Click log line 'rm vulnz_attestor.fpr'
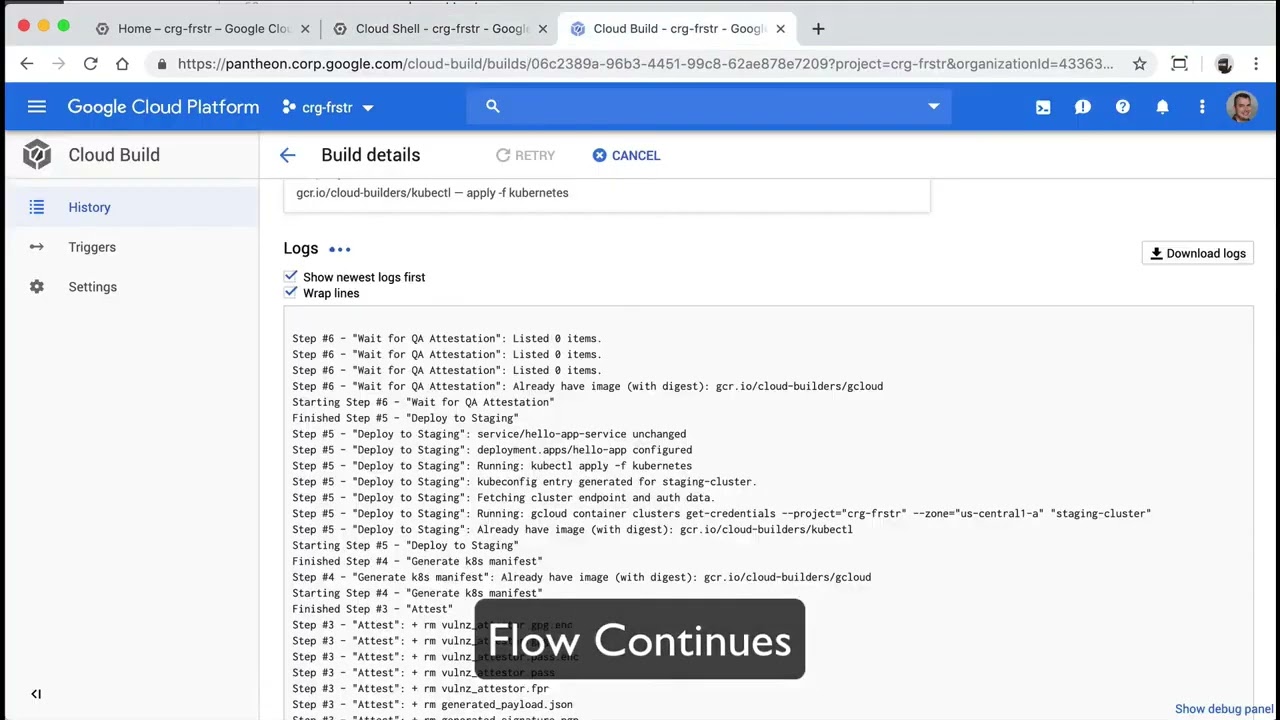Image resolution: width=1280 pixels, height=720 pixels. click(x=420, y=688)
